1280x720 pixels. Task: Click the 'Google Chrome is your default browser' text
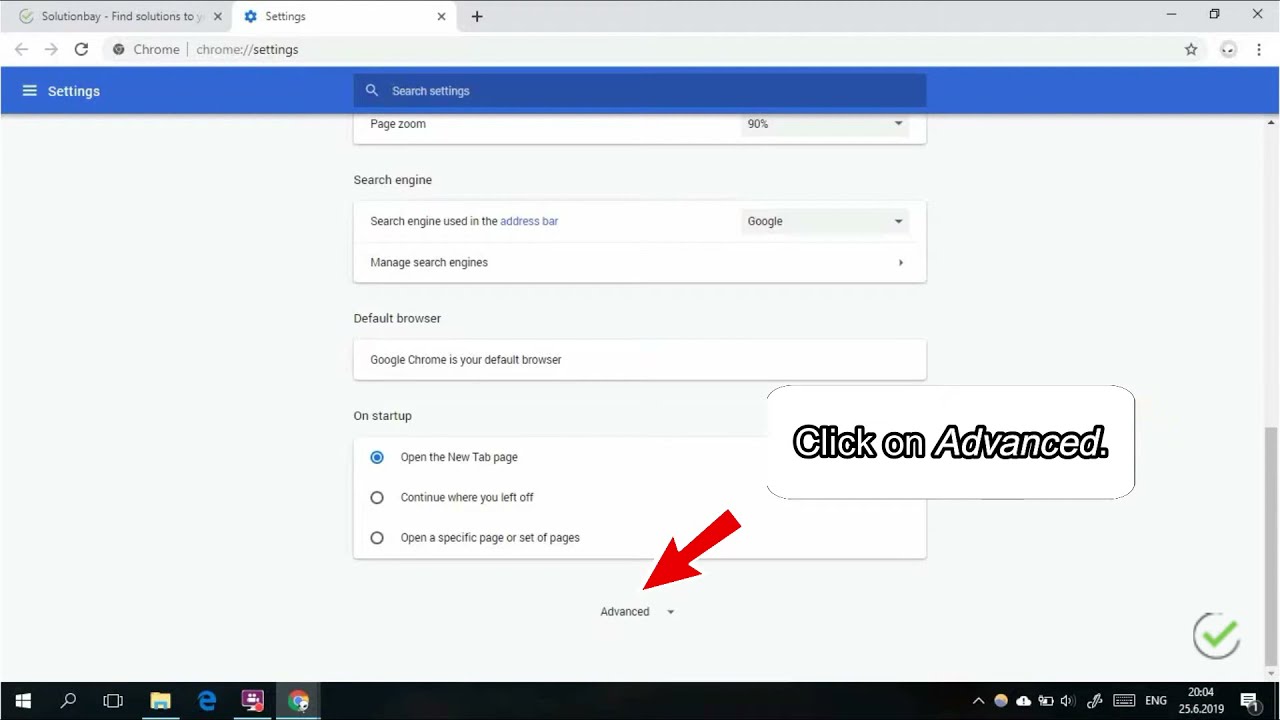point(466,360)
